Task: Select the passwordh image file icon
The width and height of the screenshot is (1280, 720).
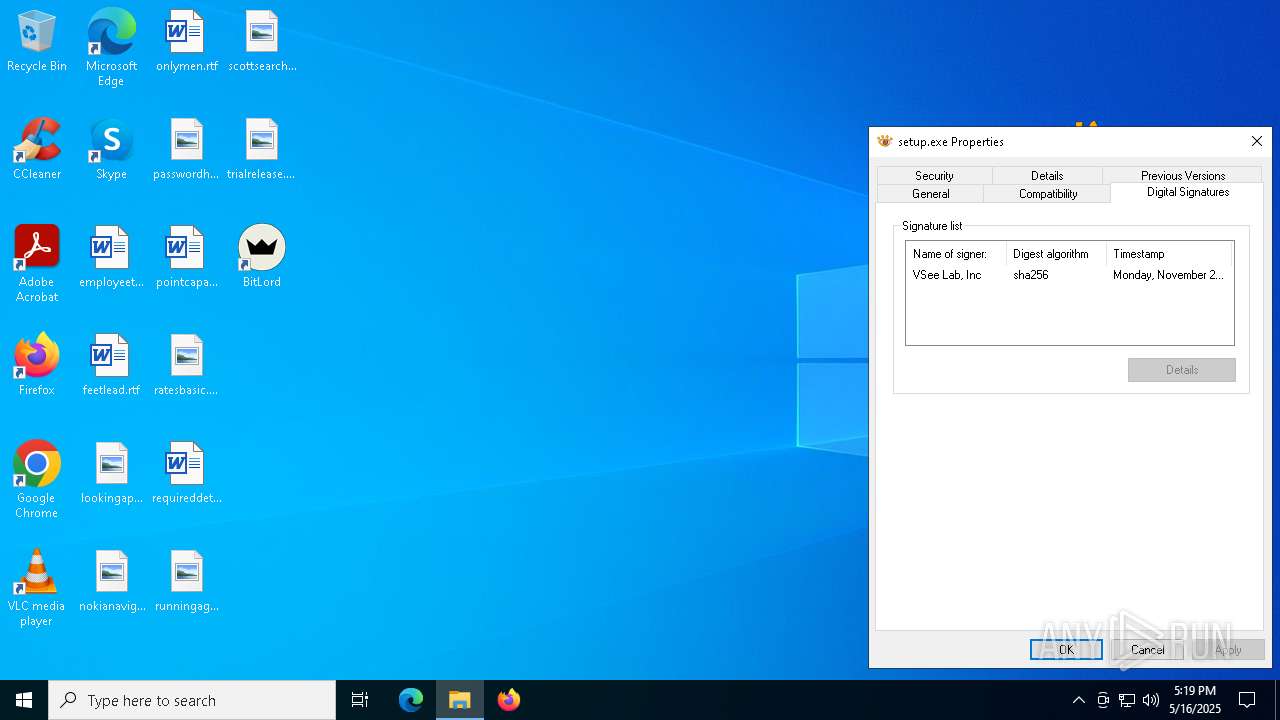Action: tap(187, 150)
